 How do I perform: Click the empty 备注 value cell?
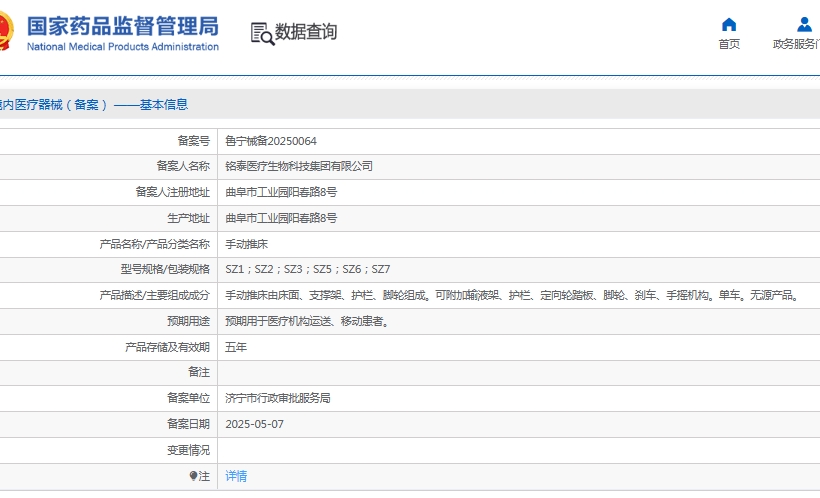(519, 373)
